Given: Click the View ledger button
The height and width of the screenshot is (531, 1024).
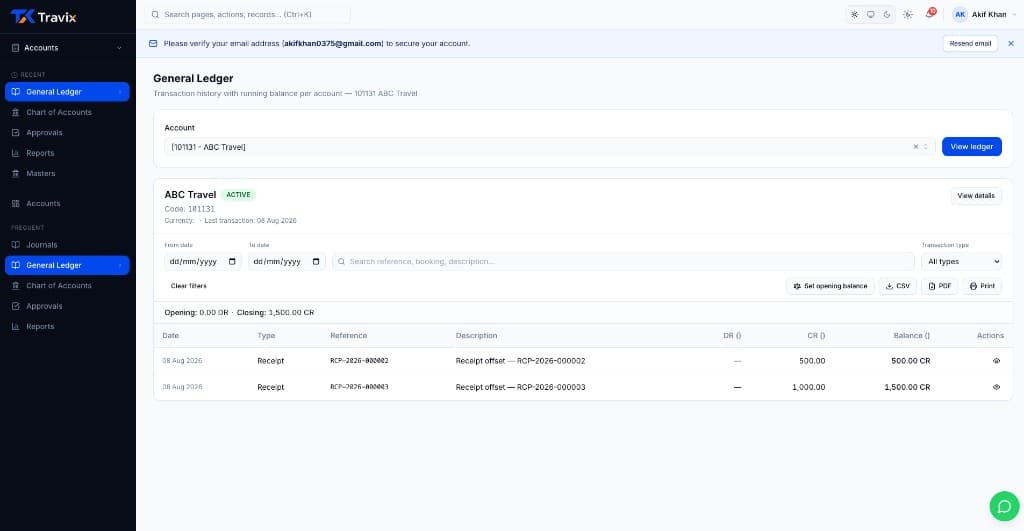Looking at the screenshot, I should coord(971,147).
